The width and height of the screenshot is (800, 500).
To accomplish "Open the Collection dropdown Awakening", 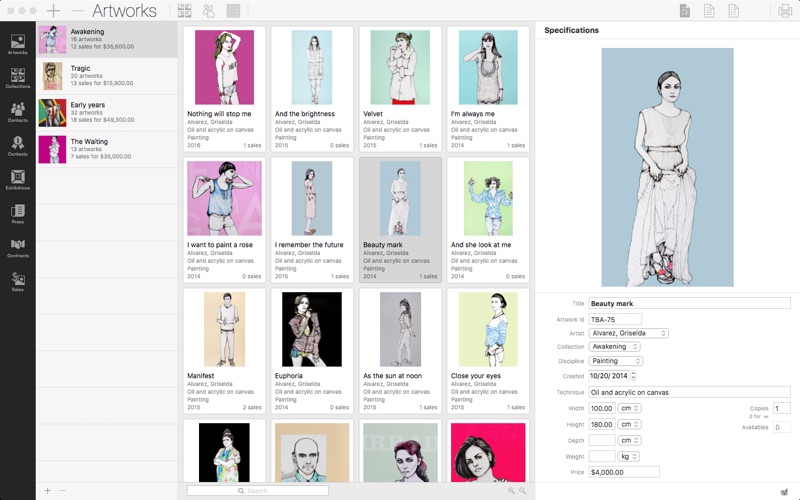I will pos(614,346).
